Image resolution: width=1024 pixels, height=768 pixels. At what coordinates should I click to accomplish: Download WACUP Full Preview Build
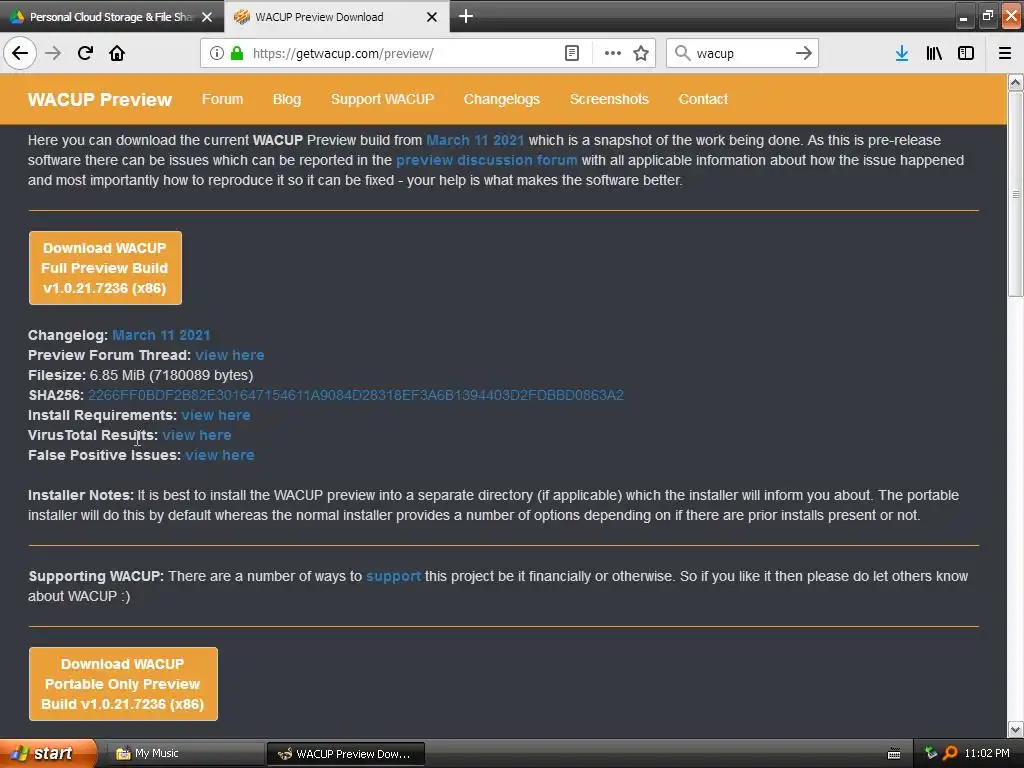(x=105, y=268)
